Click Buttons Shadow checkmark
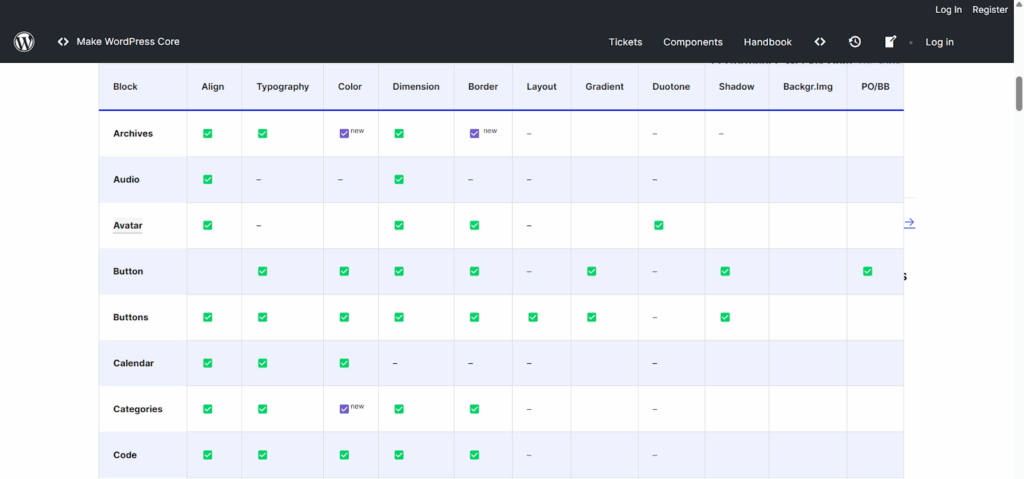Screen dimensions: 1024x479 coord(725,317)
